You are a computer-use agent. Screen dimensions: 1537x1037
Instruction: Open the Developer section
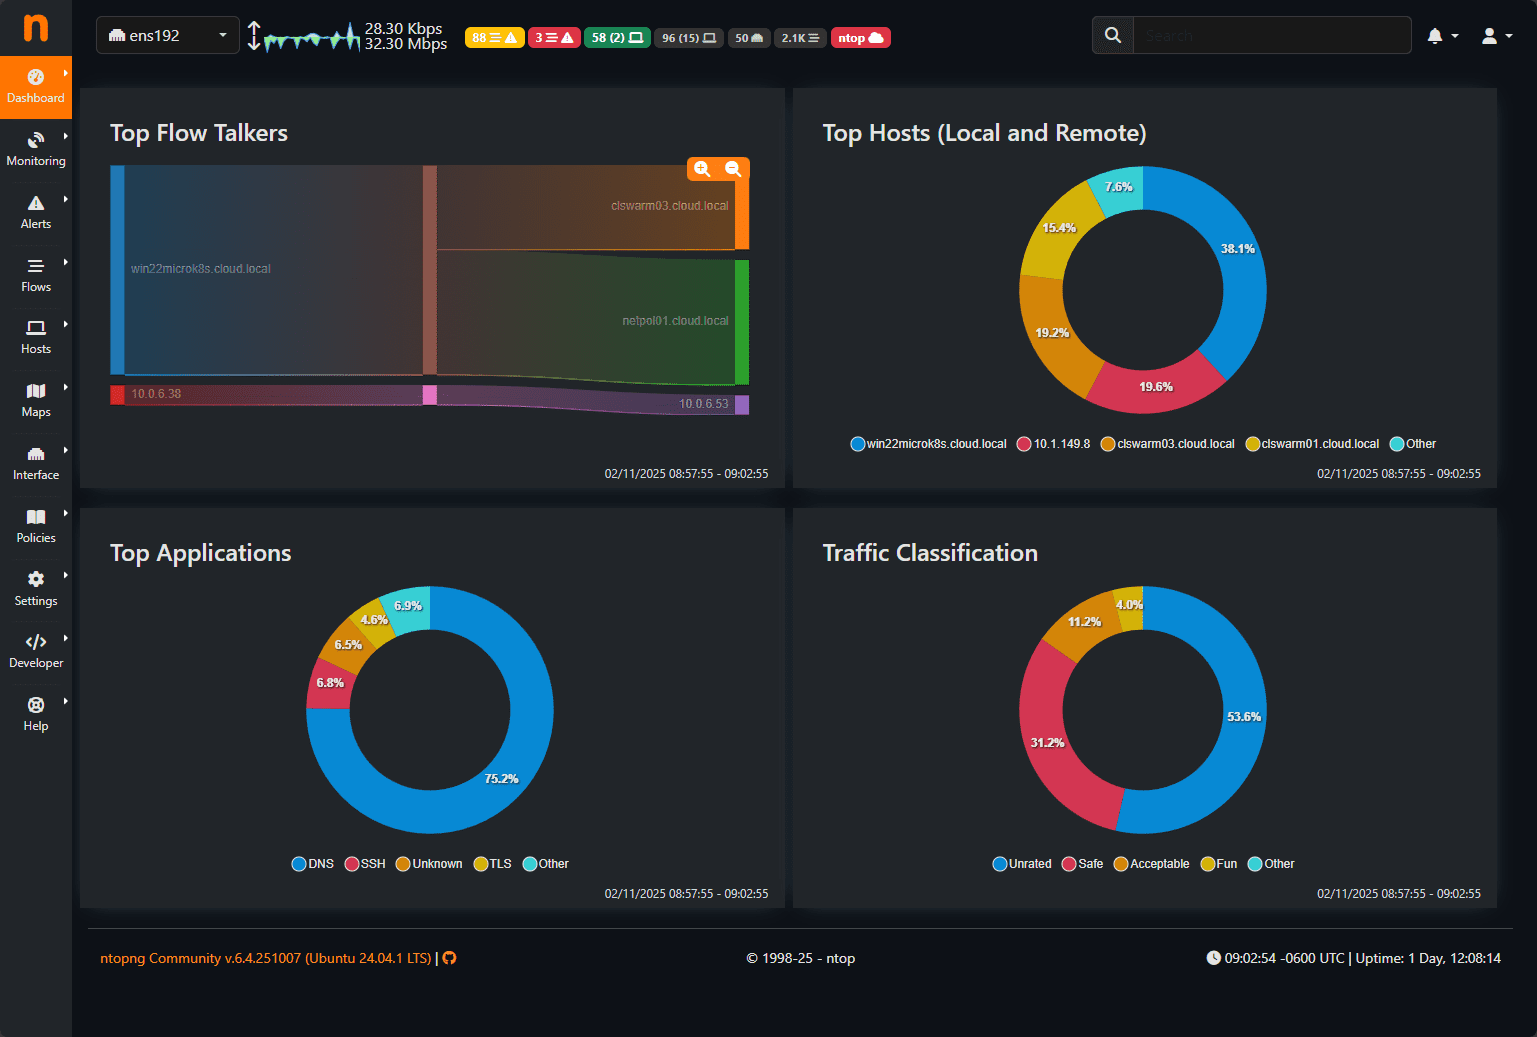click(36, 650)
